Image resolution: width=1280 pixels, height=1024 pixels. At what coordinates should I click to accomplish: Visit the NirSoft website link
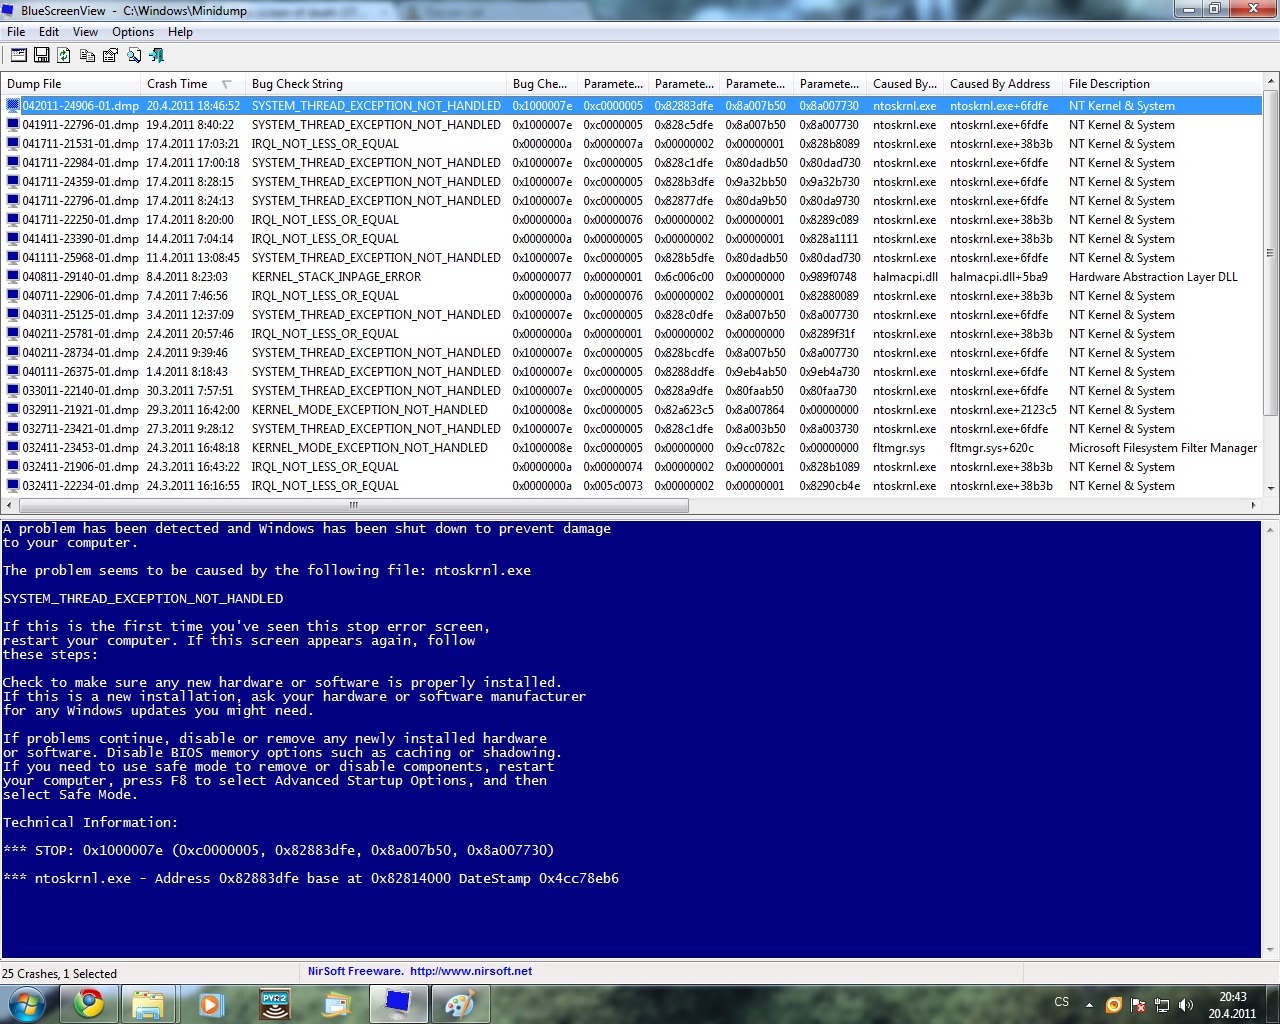471,971
